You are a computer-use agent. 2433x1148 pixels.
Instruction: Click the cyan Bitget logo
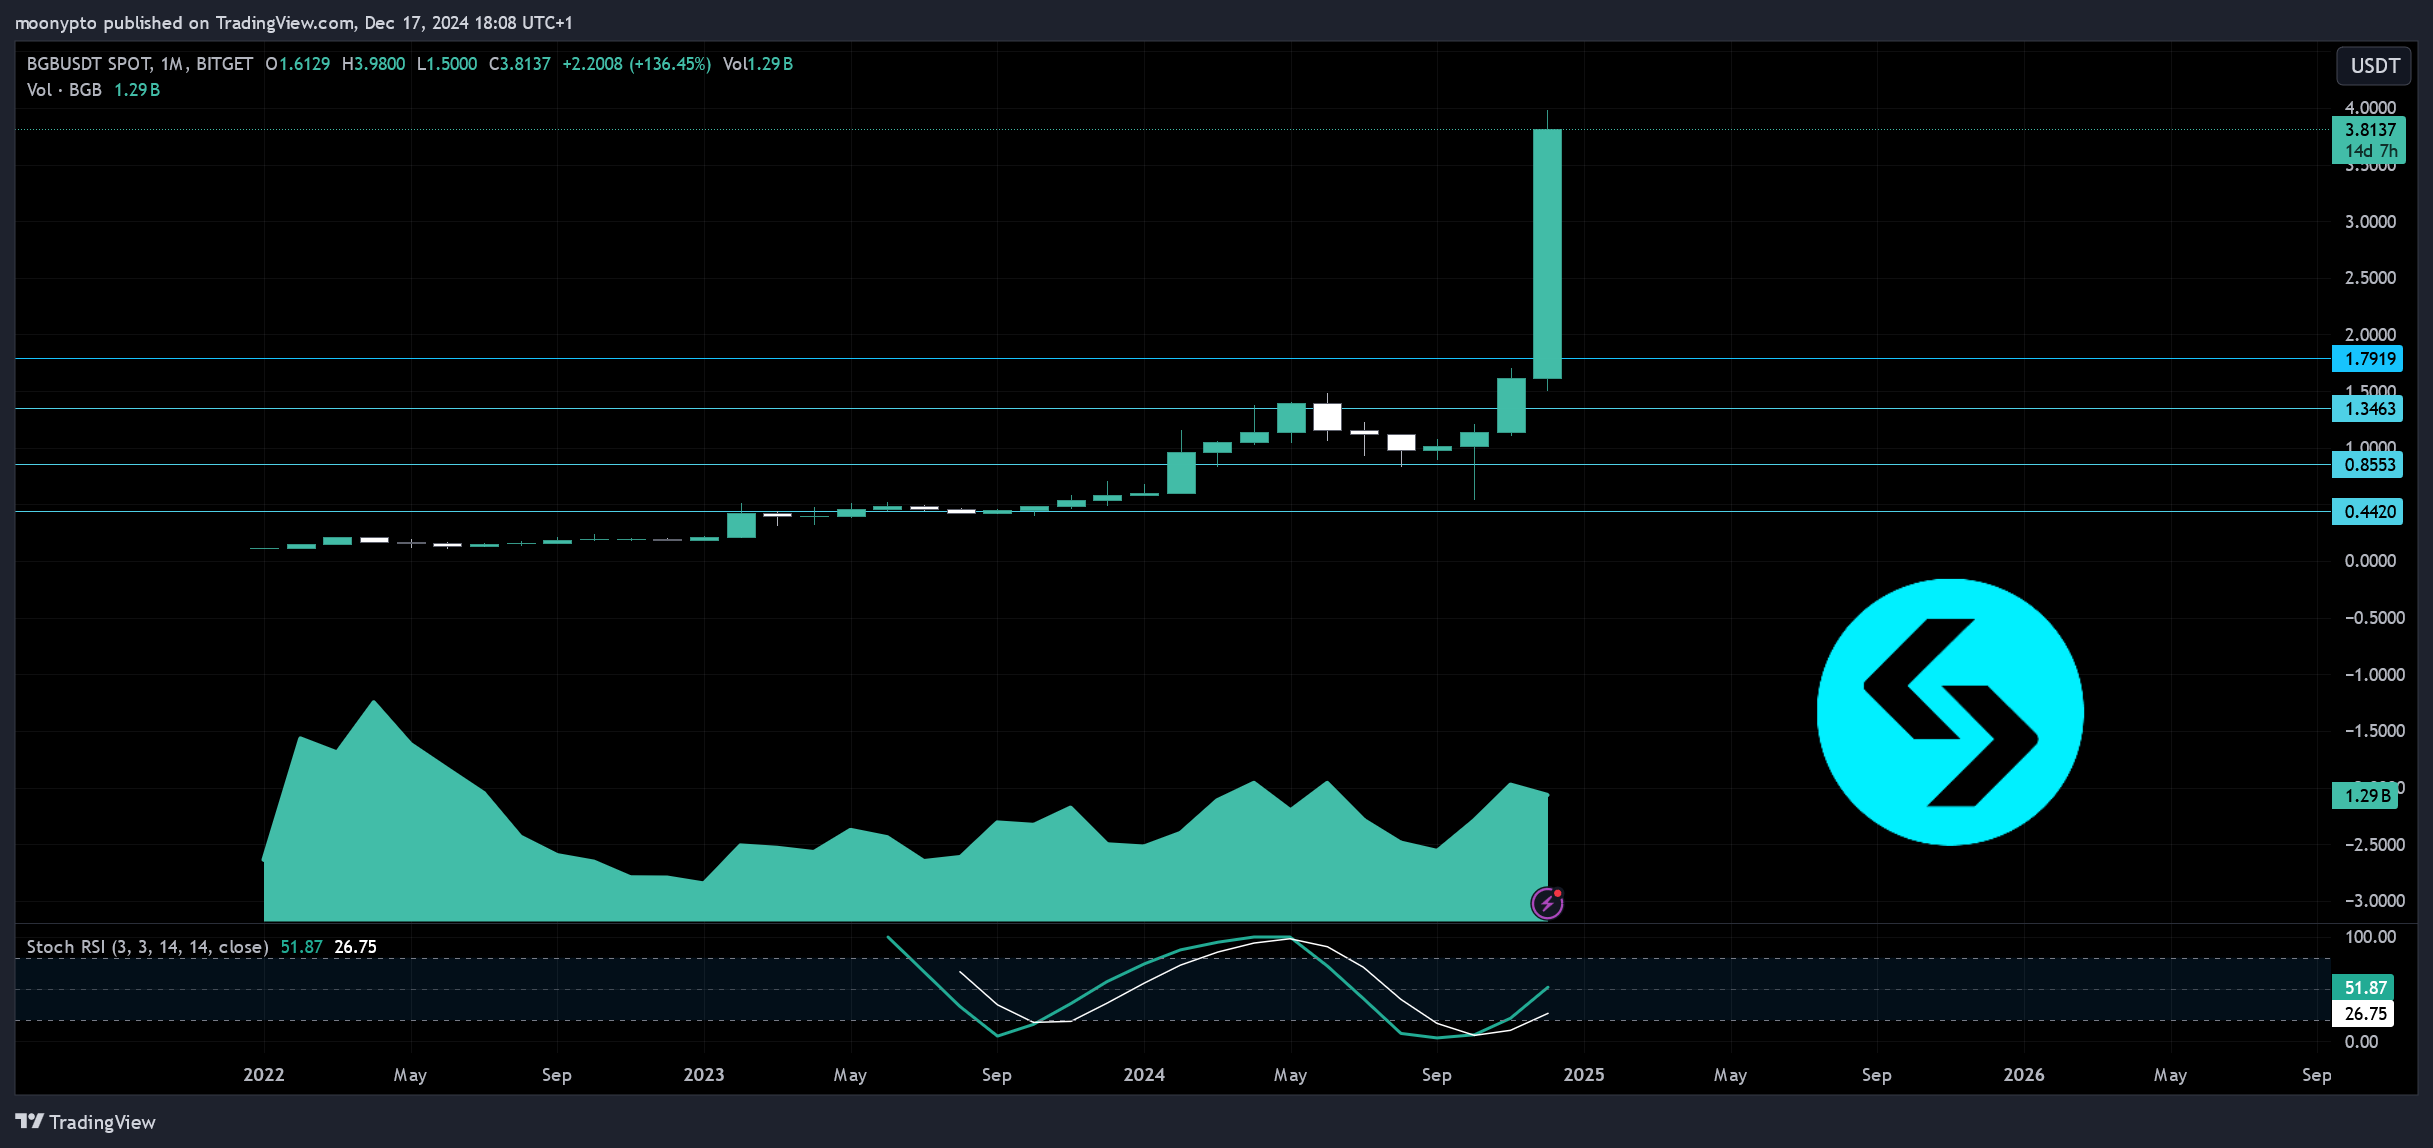pos(1950,712)
